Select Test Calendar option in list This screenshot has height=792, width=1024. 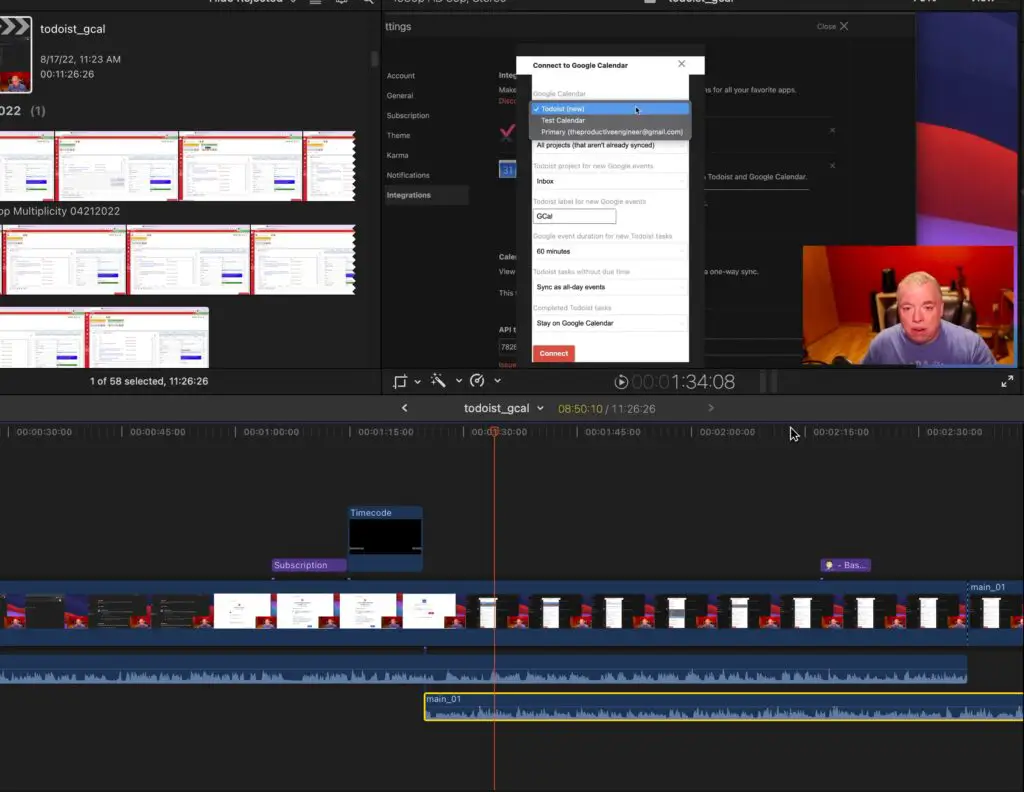coord(610,121)
